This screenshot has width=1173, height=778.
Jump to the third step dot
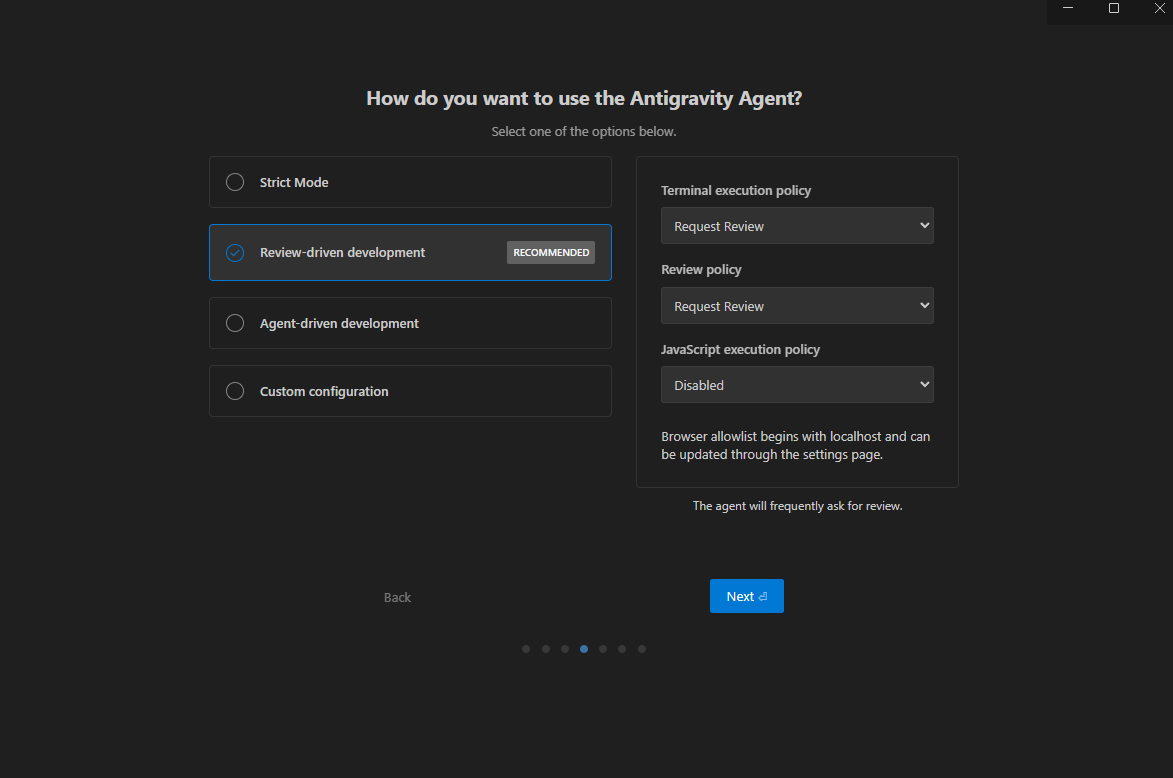[565, 649]
